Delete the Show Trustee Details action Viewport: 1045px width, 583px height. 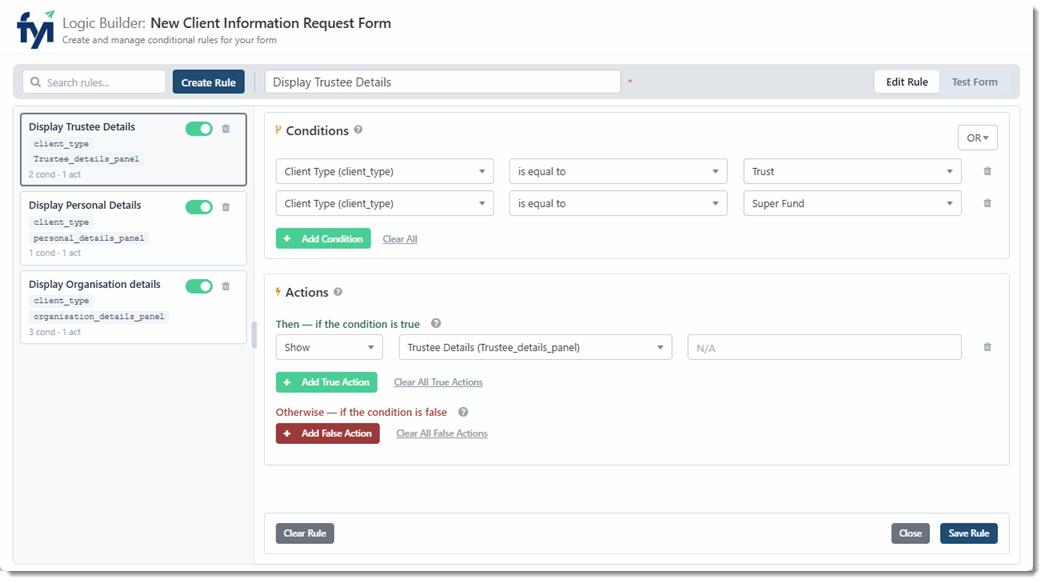(x=988, y=347)
